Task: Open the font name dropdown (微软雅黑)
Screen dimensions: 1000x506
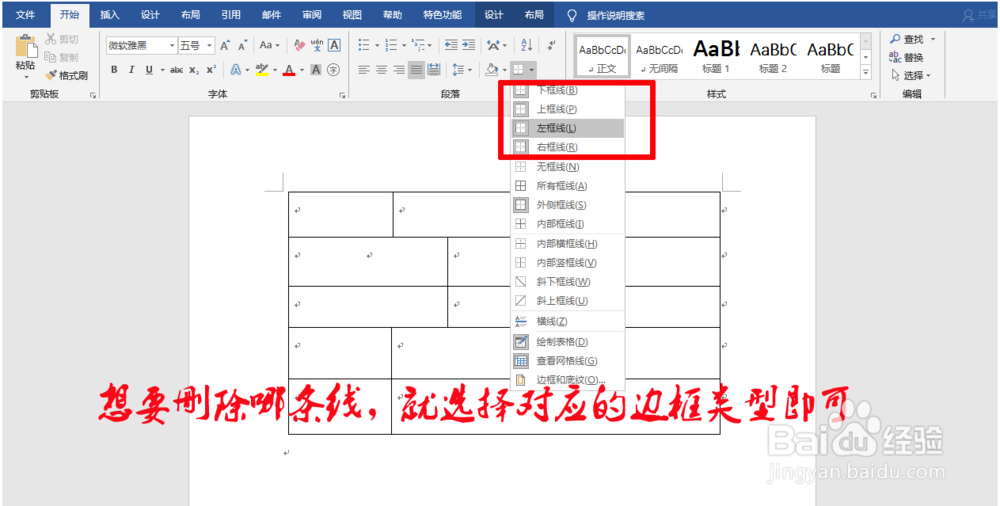Action: pyautogui.click(x=172, y=45)
